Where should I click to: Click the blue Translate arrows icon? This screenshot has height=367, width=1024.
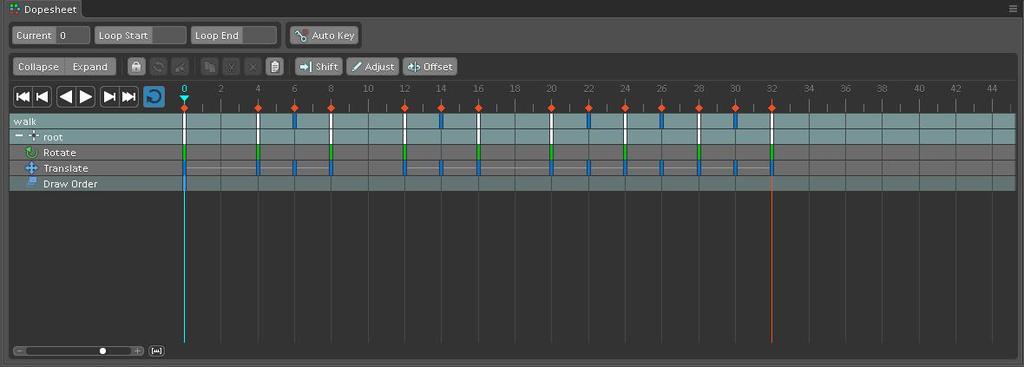coord(31,168)
